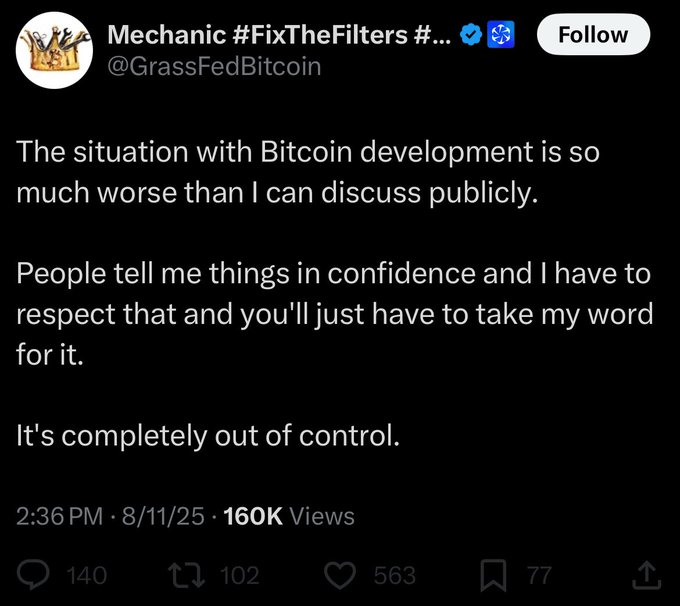Click the 102 reposts count
This screenshot has height=606, width=680.
coord(240,575)
